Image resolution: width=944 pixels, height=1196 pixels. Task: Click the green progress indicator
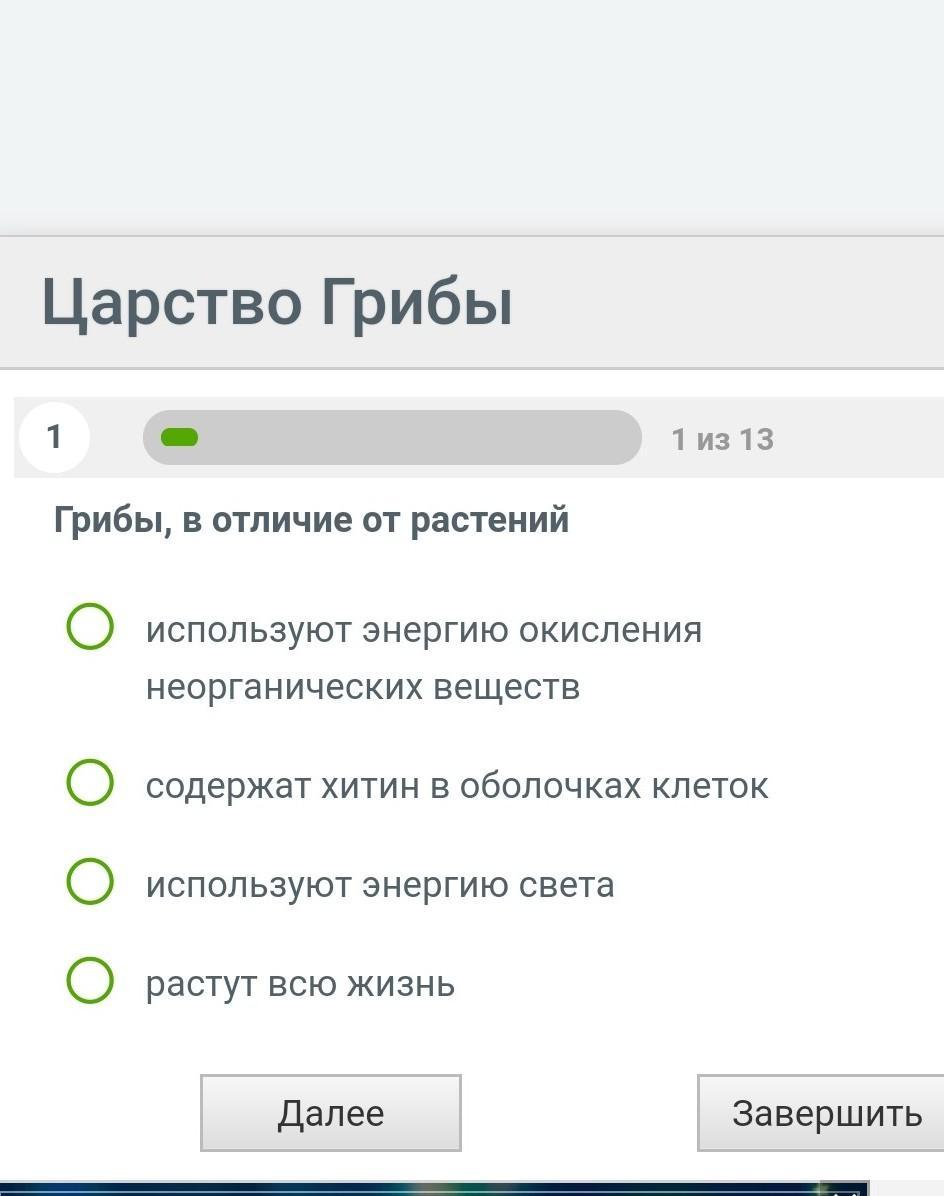tap(179, 437)
